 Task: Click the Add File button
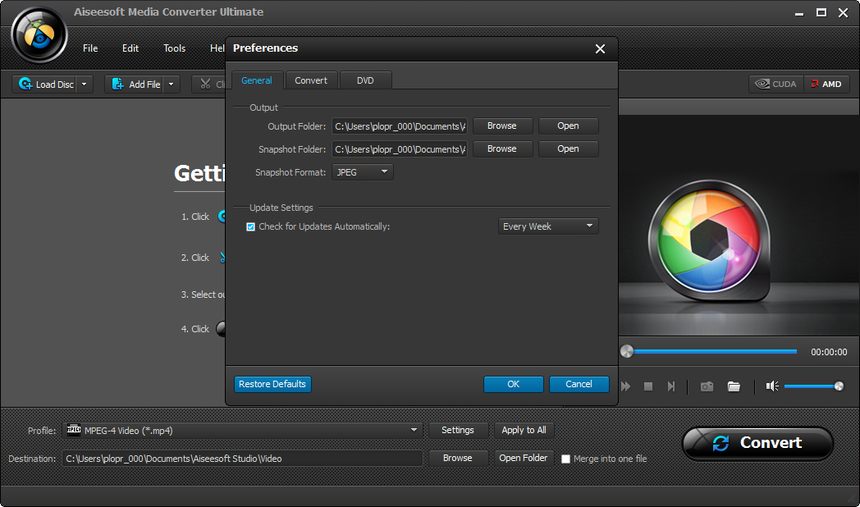click(x=135, y=84)
